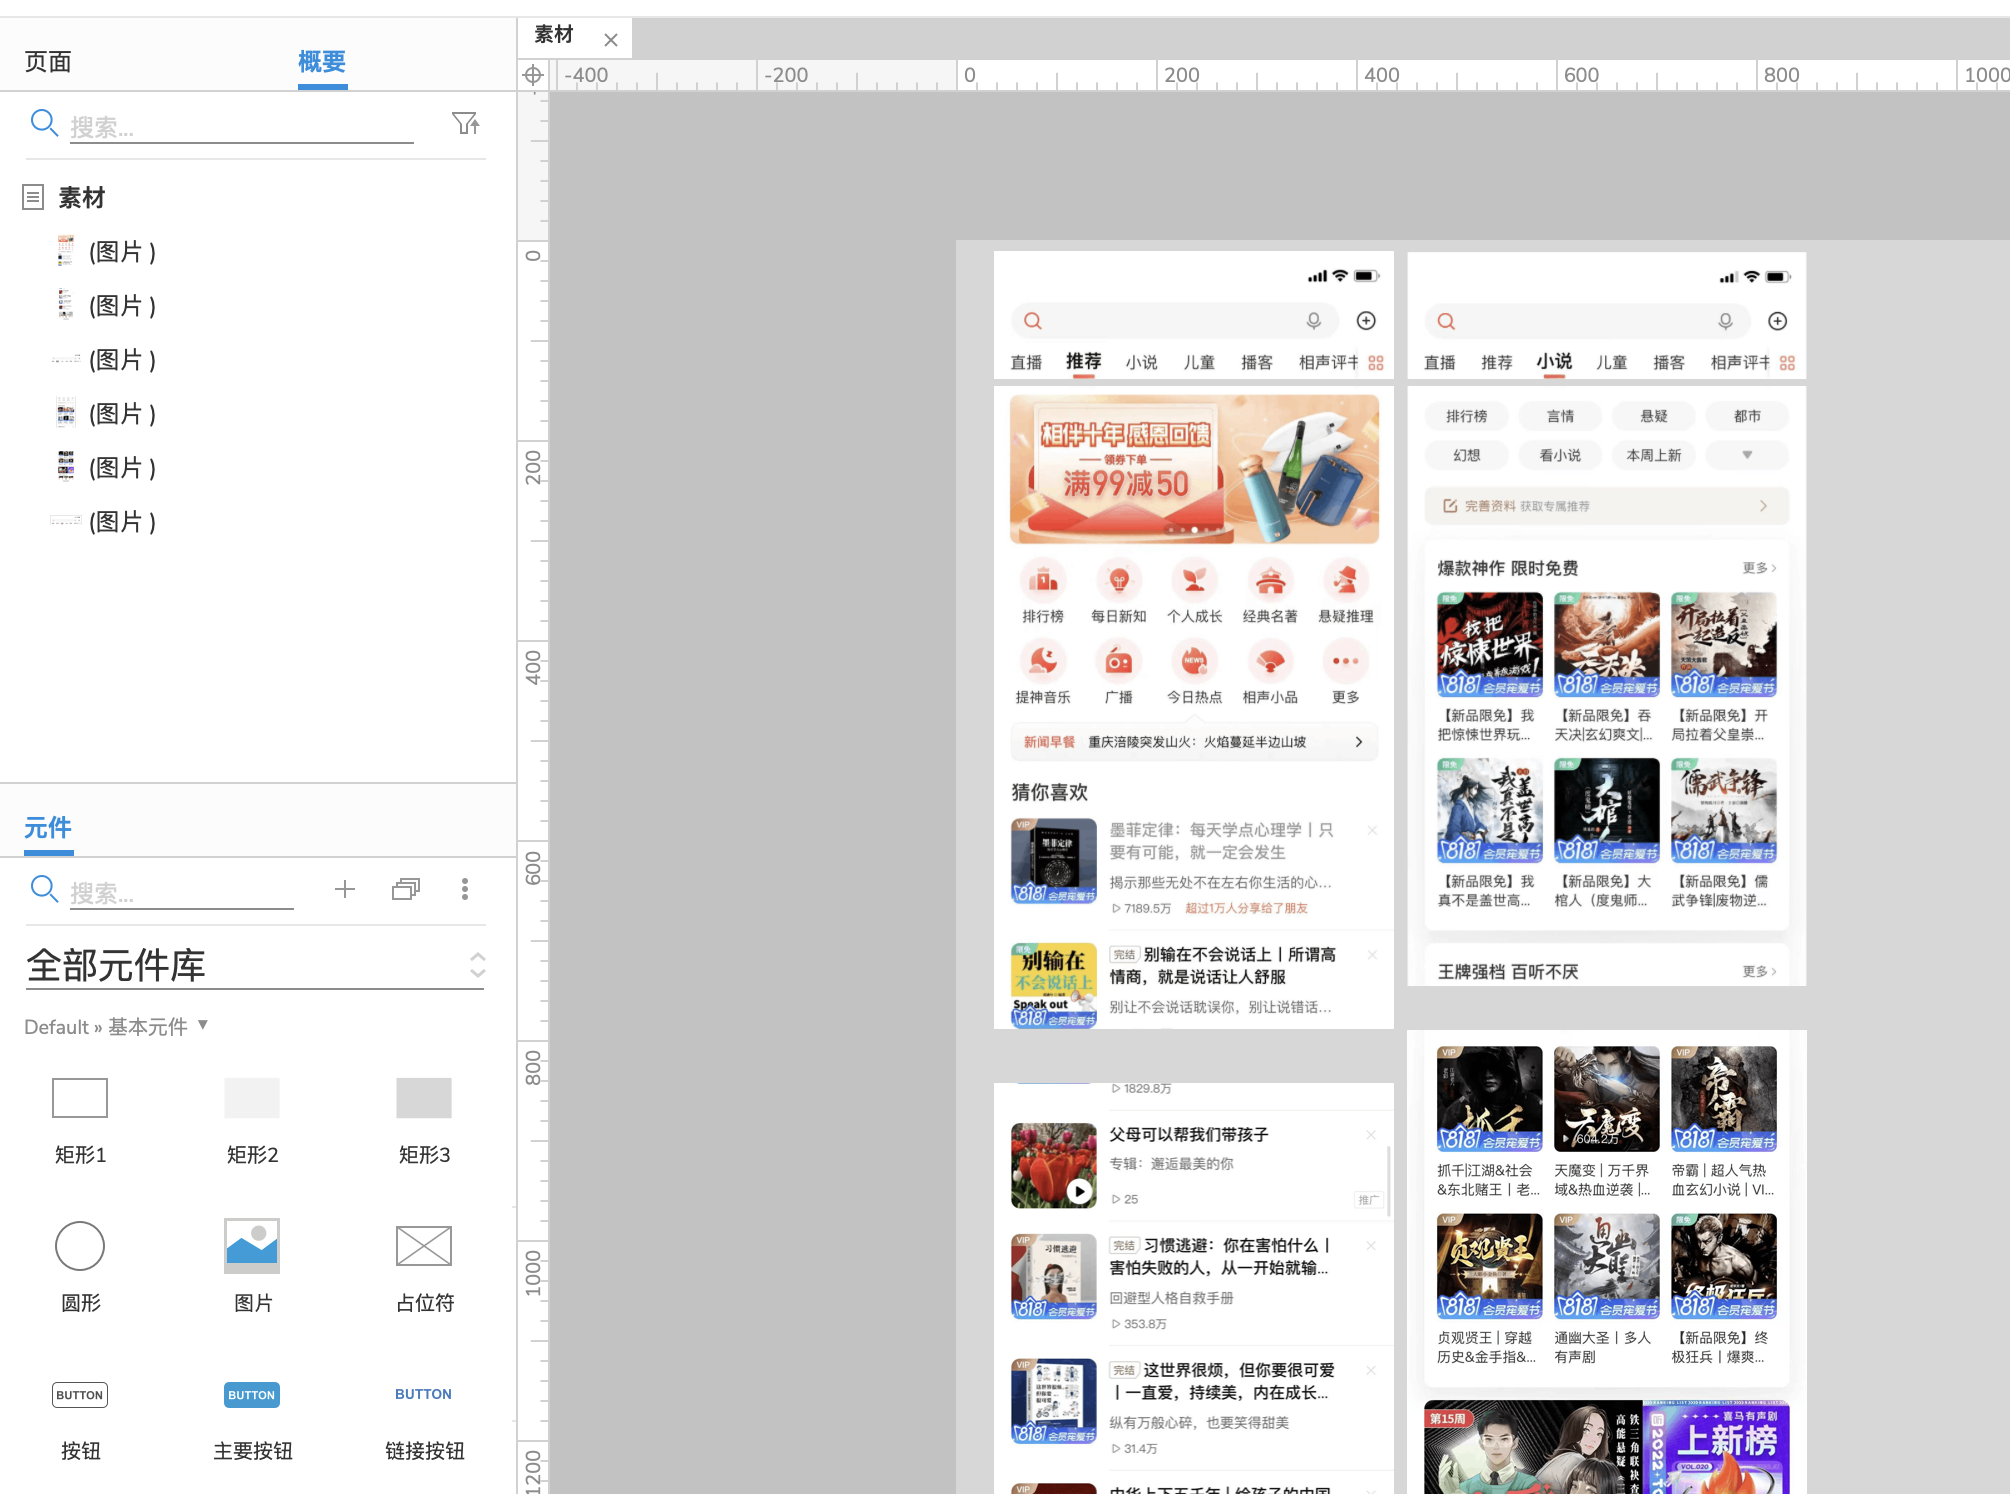Click the 猜你喜欢 heading text

coord(1050,792)
